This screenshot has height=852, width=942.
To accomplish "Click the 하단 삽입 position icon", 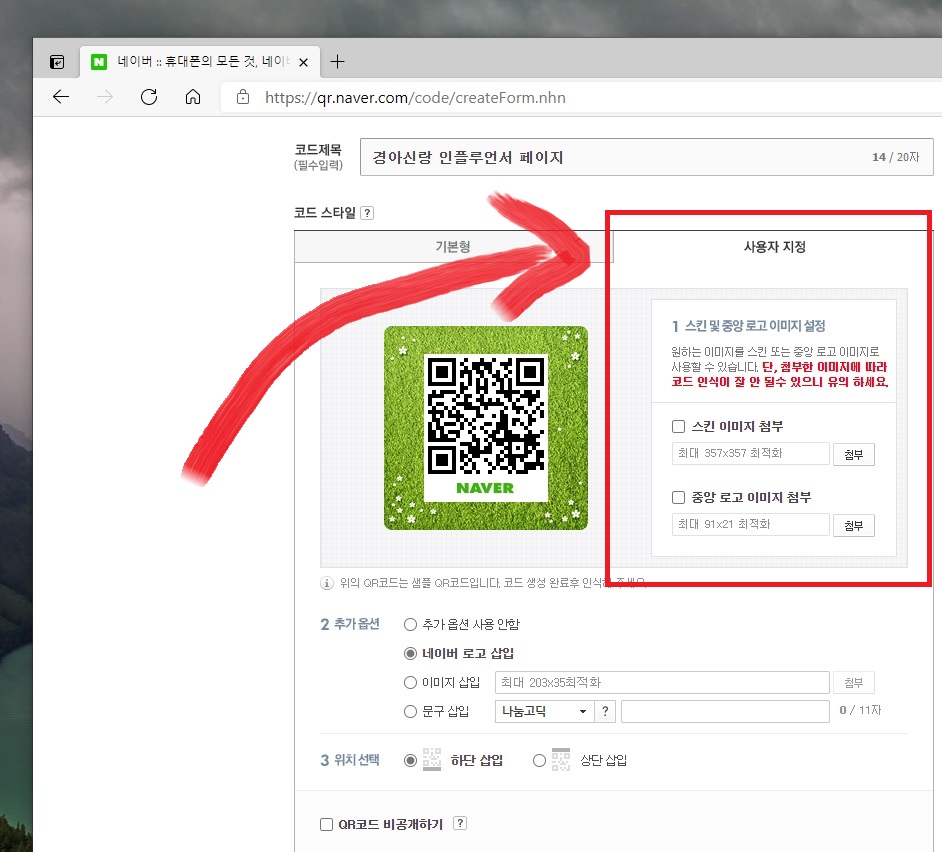I will 432,759.
